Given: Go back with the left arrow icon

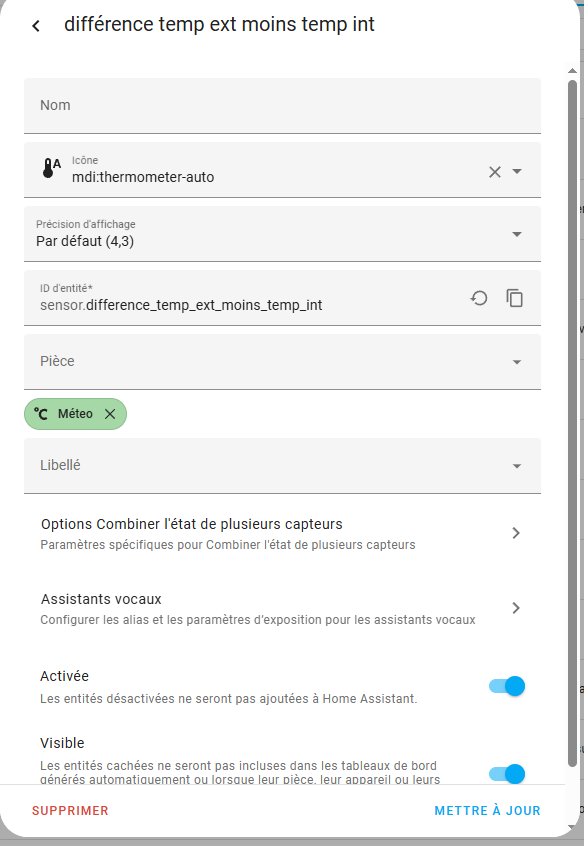Looking at the screenshot, I should tap(36, 25).
